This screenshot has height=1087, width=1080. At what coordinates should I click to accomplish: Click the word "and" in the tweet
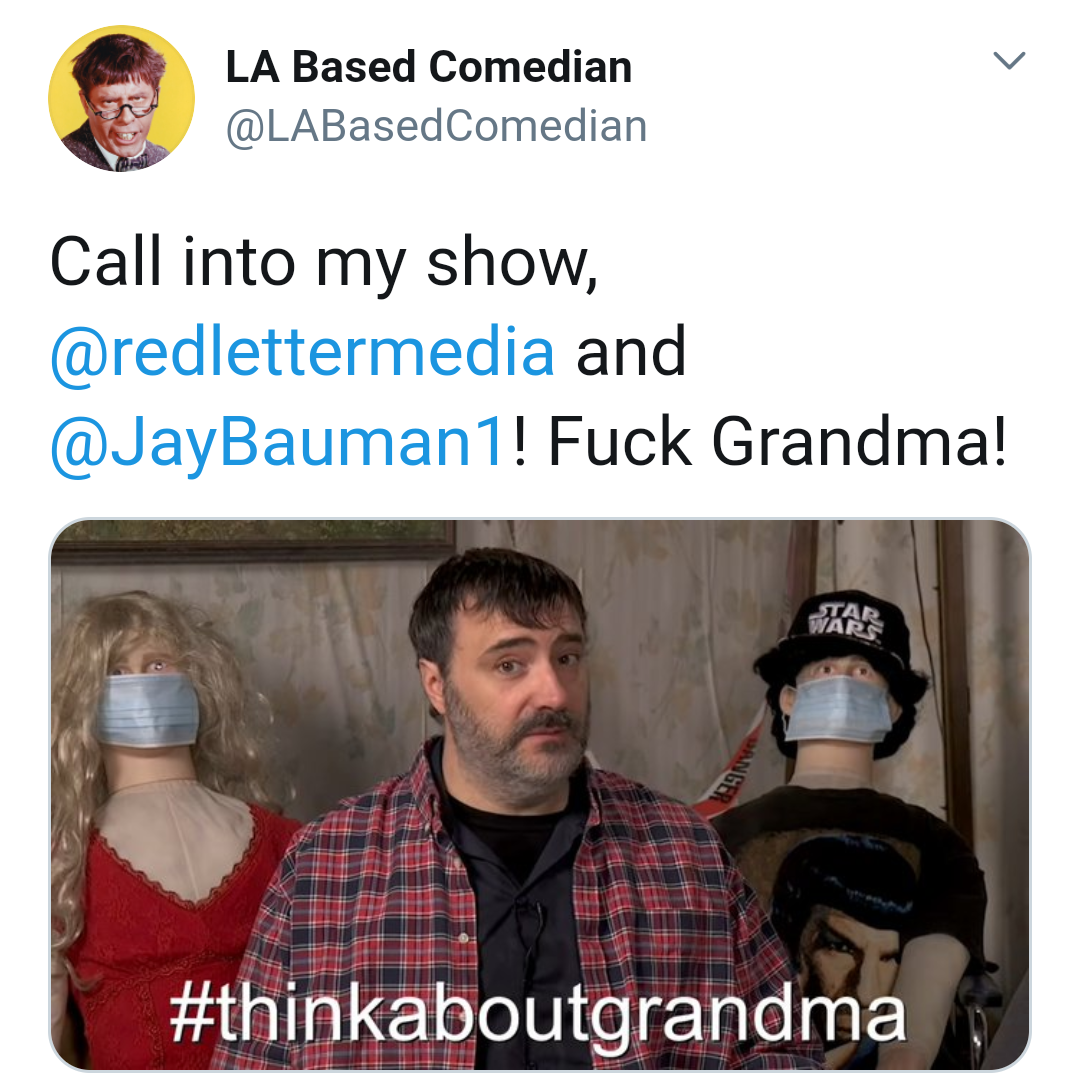click(x=631, y=352)
